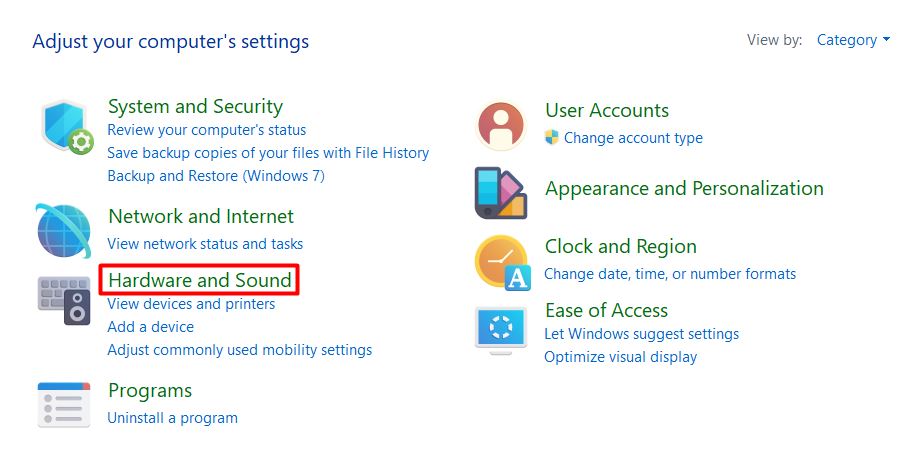Click the Appearance and Personalization icon

click(x=500, y=193)
